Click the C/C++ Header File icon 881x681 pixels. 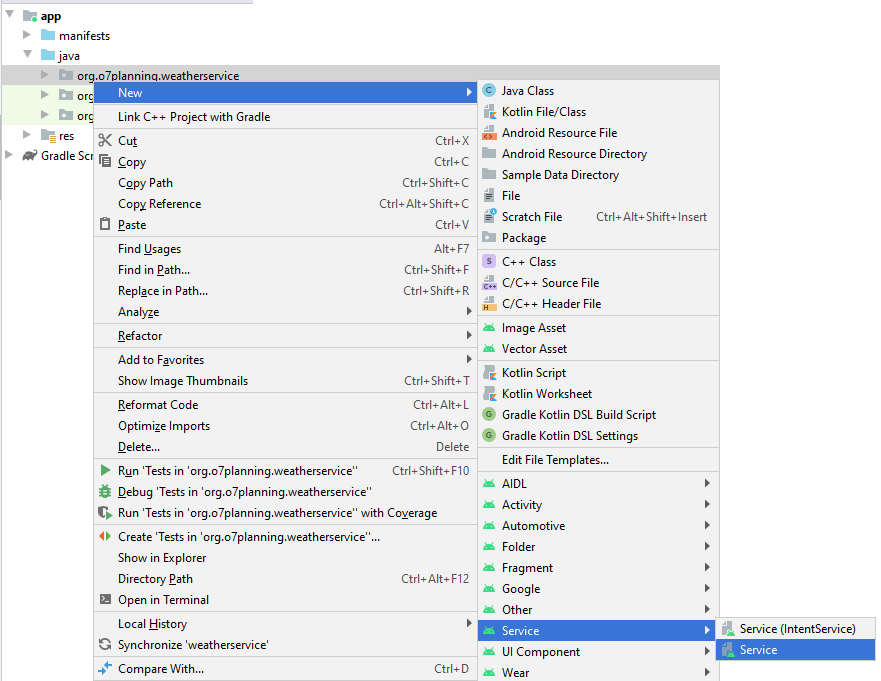tap(489, 303)
